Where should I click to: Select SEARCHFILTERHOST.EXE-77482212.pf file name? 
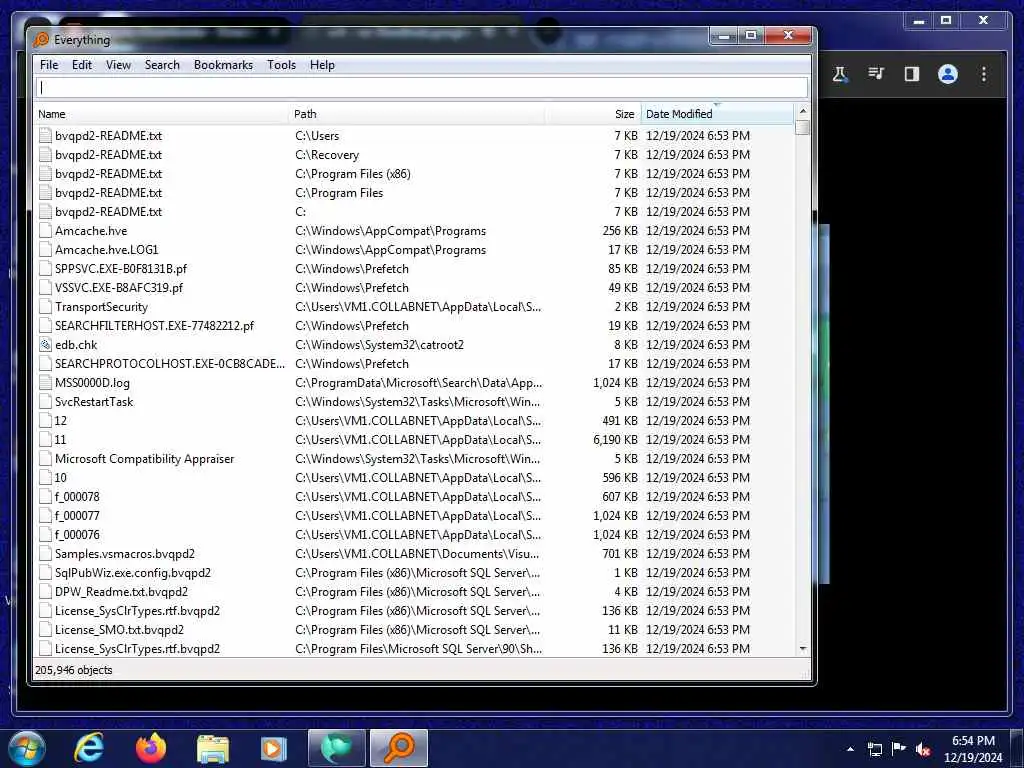(x=154, y=326)
